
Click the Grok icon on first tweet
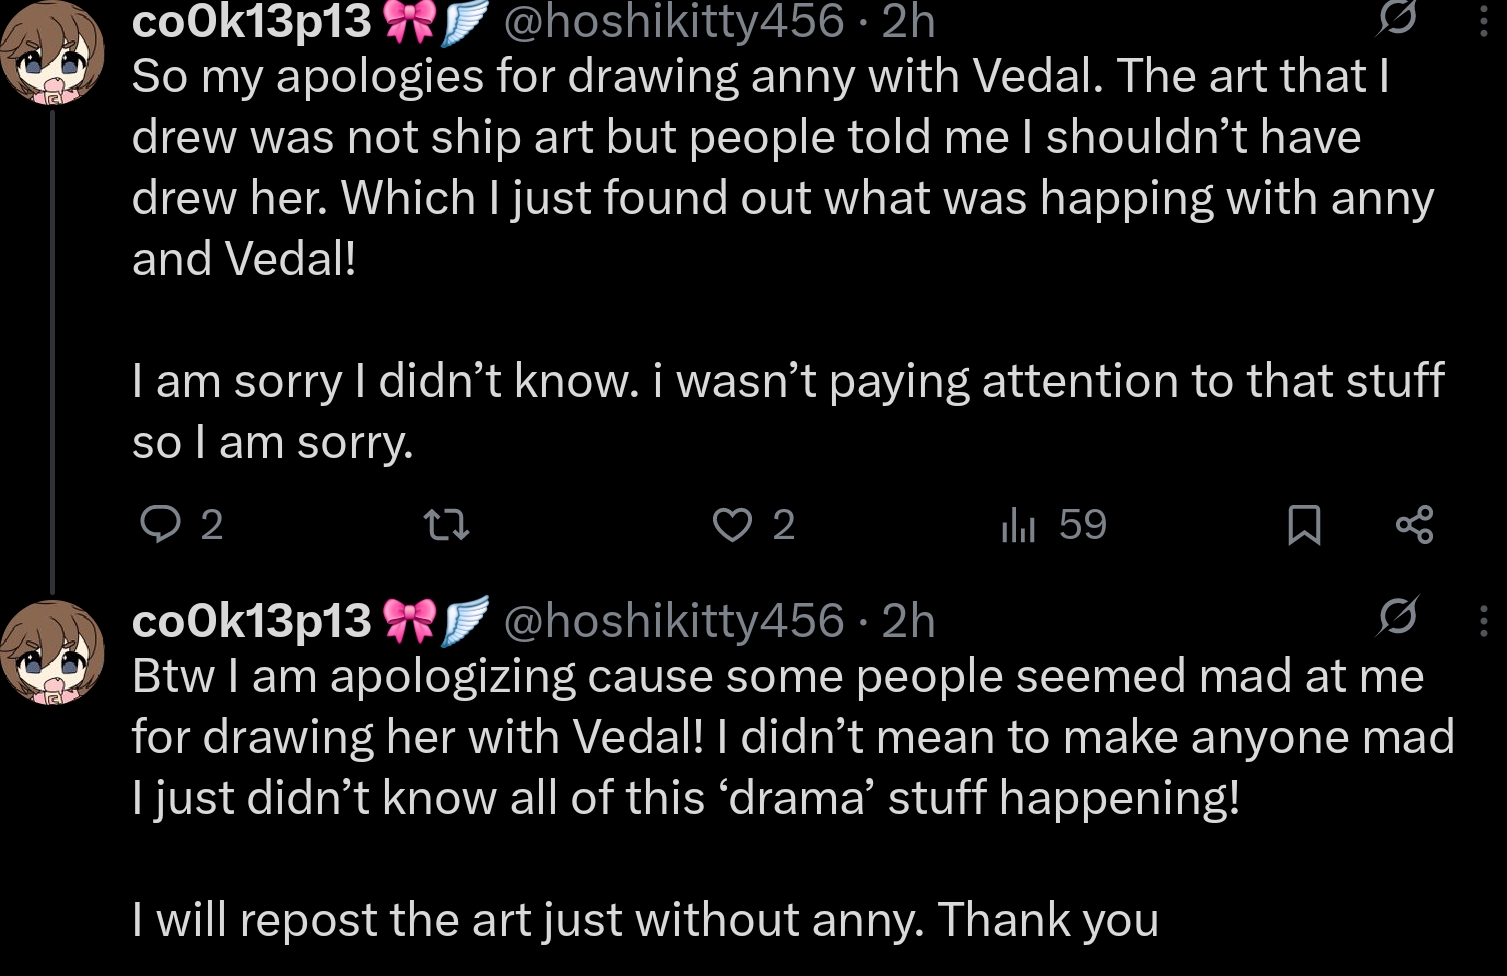[x=1396, y=18]
